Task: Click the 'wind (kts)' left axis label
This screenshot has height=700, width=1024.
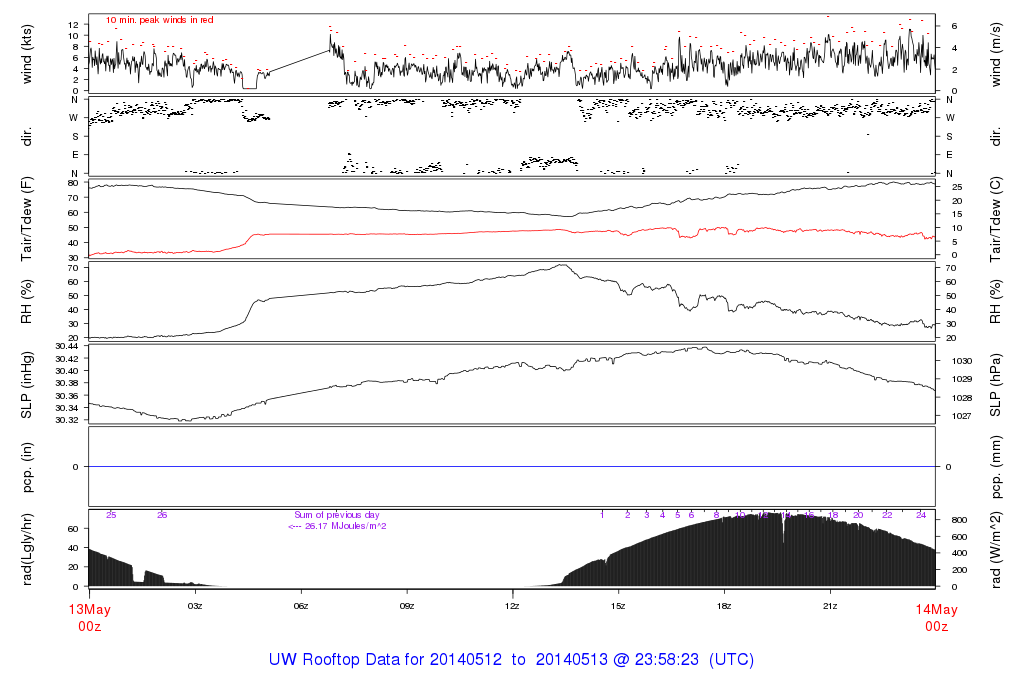Action: pos(27,53)
